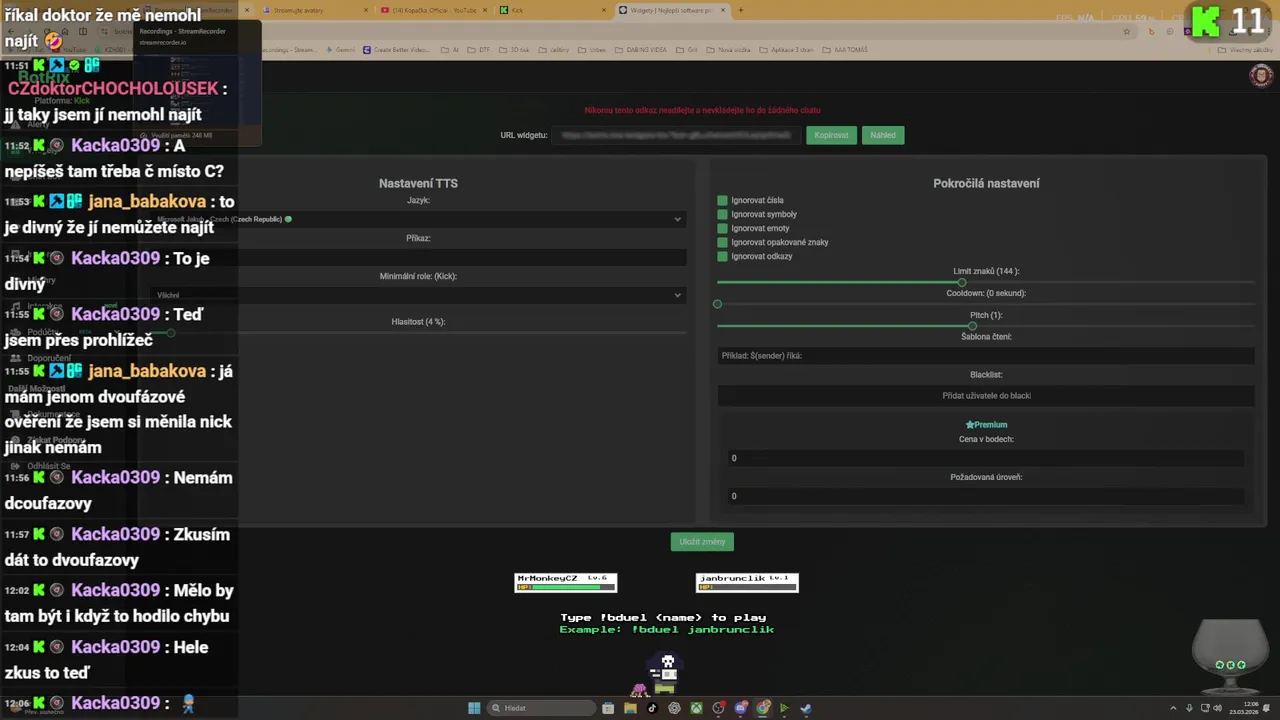Viewport: 1280px width, 720px height.
Task: Click the glass goblet overlay widget
Action: click(x=1230, y=657)
